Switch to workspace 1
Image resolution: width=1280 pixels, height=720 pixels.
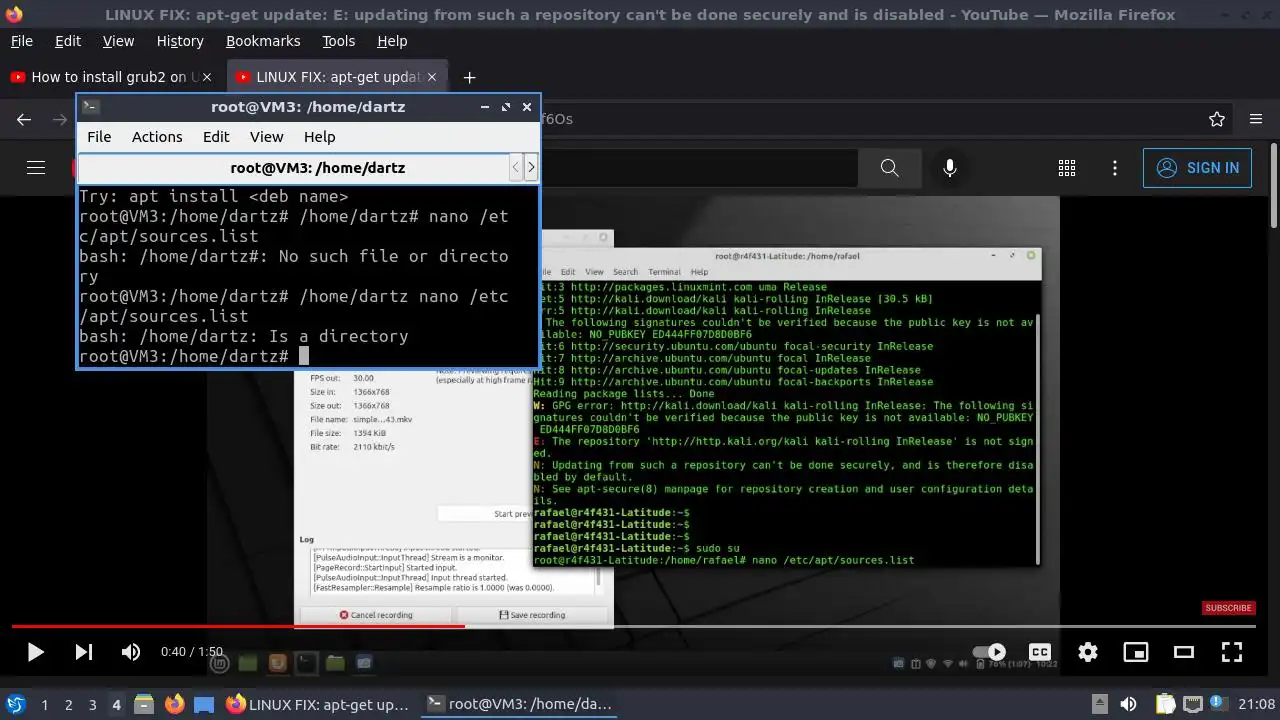point(44,705)
